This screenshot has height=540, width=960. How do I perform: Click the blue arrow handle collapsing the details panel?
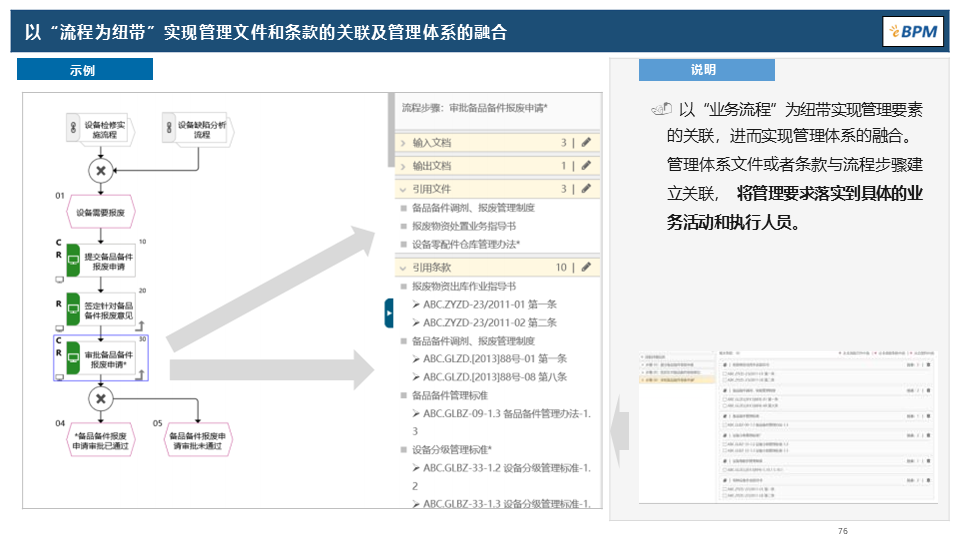coord(389,313)
